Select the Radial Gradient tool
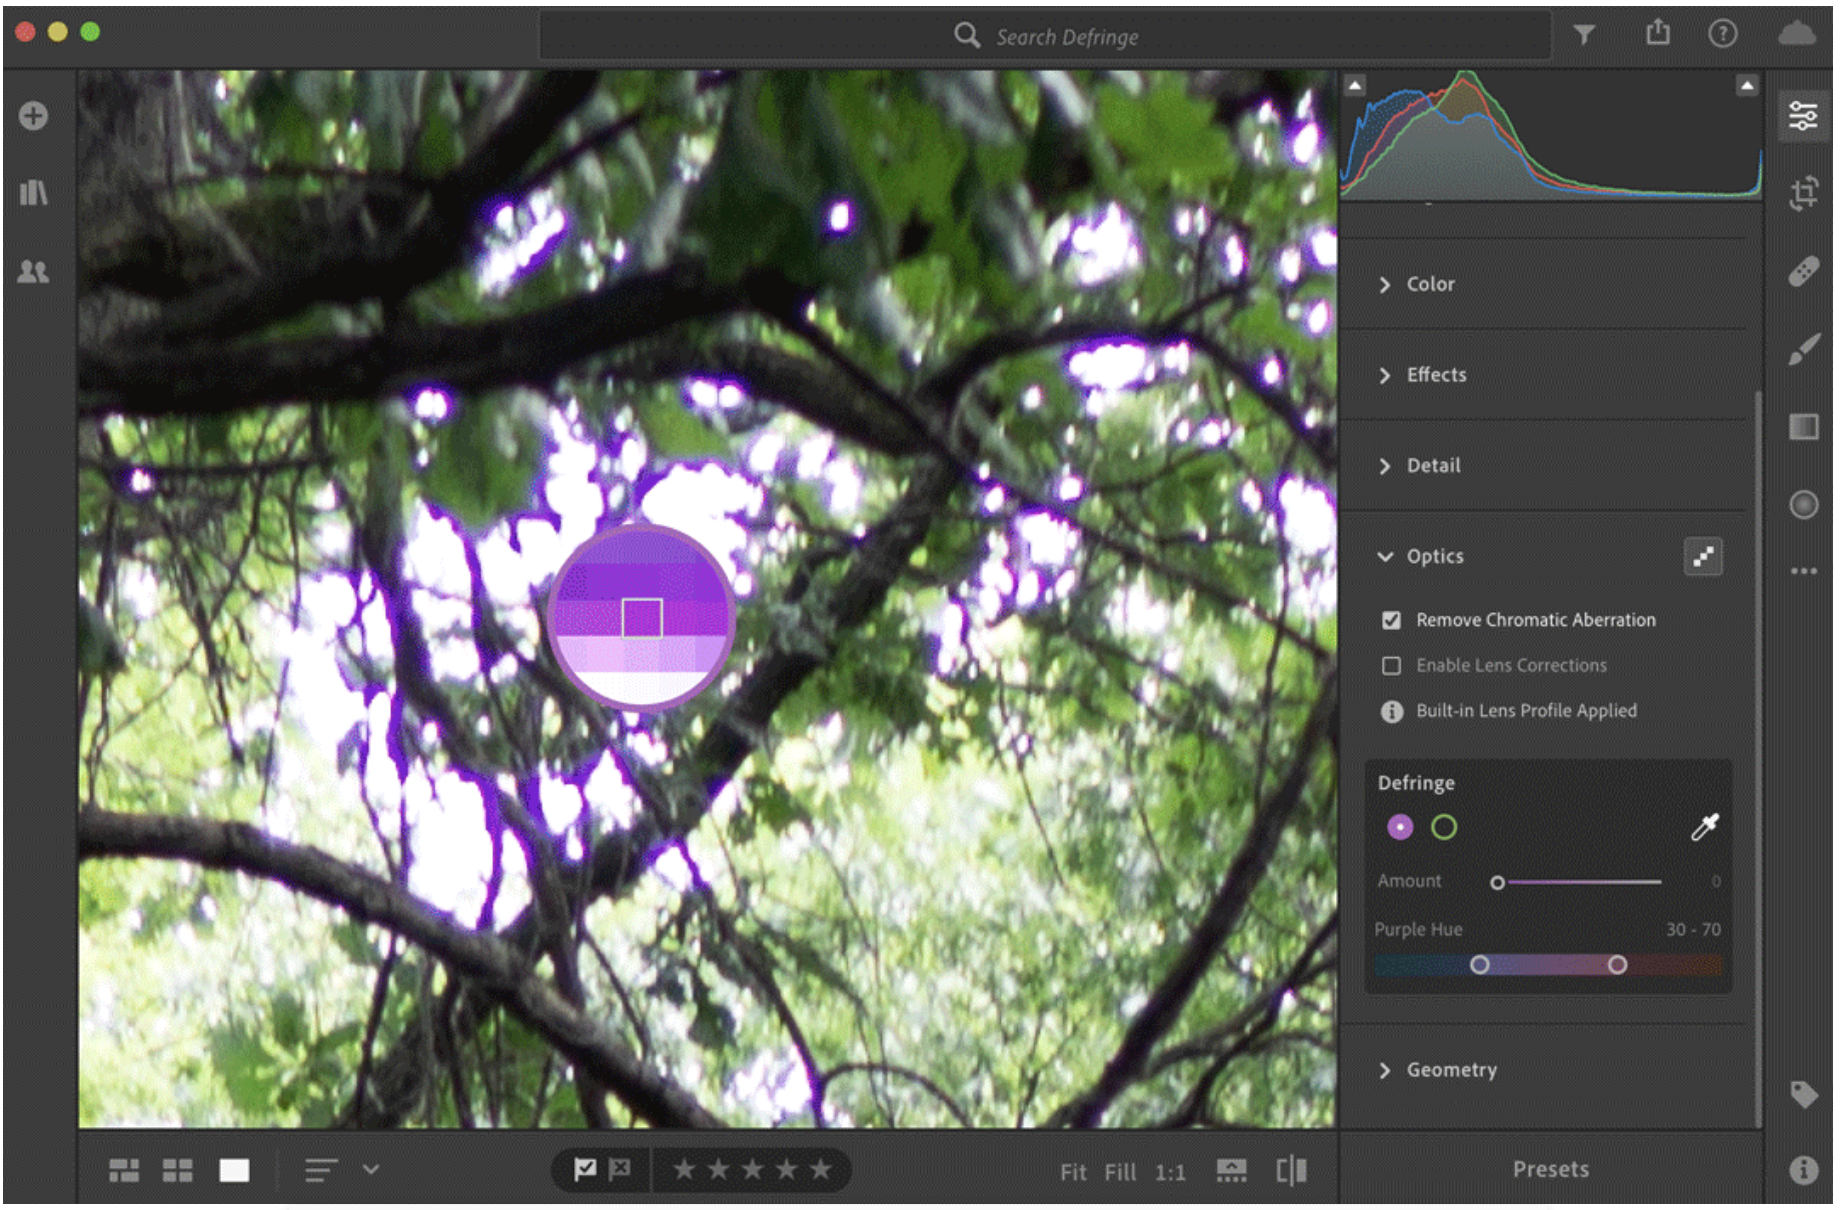This screenshot has height=1210, width=1840. coord(1803,505)
